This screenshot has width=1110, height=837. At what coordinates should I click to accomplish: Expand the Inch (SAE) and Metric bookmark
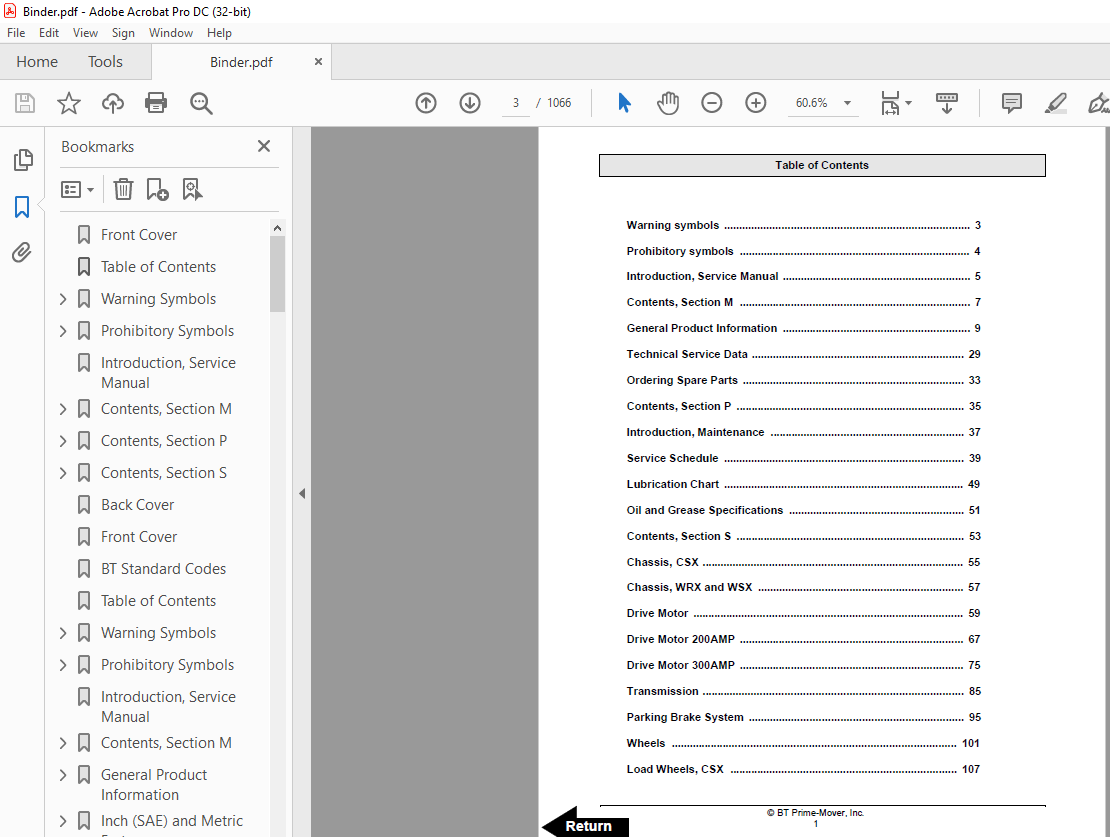[63, 821]
